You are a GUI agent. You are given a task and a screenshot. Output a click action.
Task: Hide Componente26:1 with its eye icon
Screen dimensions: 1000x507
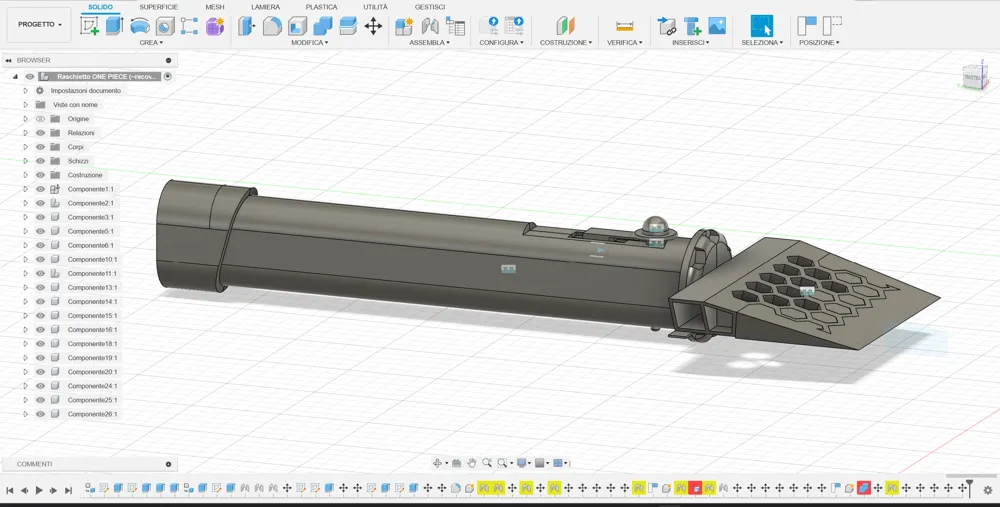40,414
